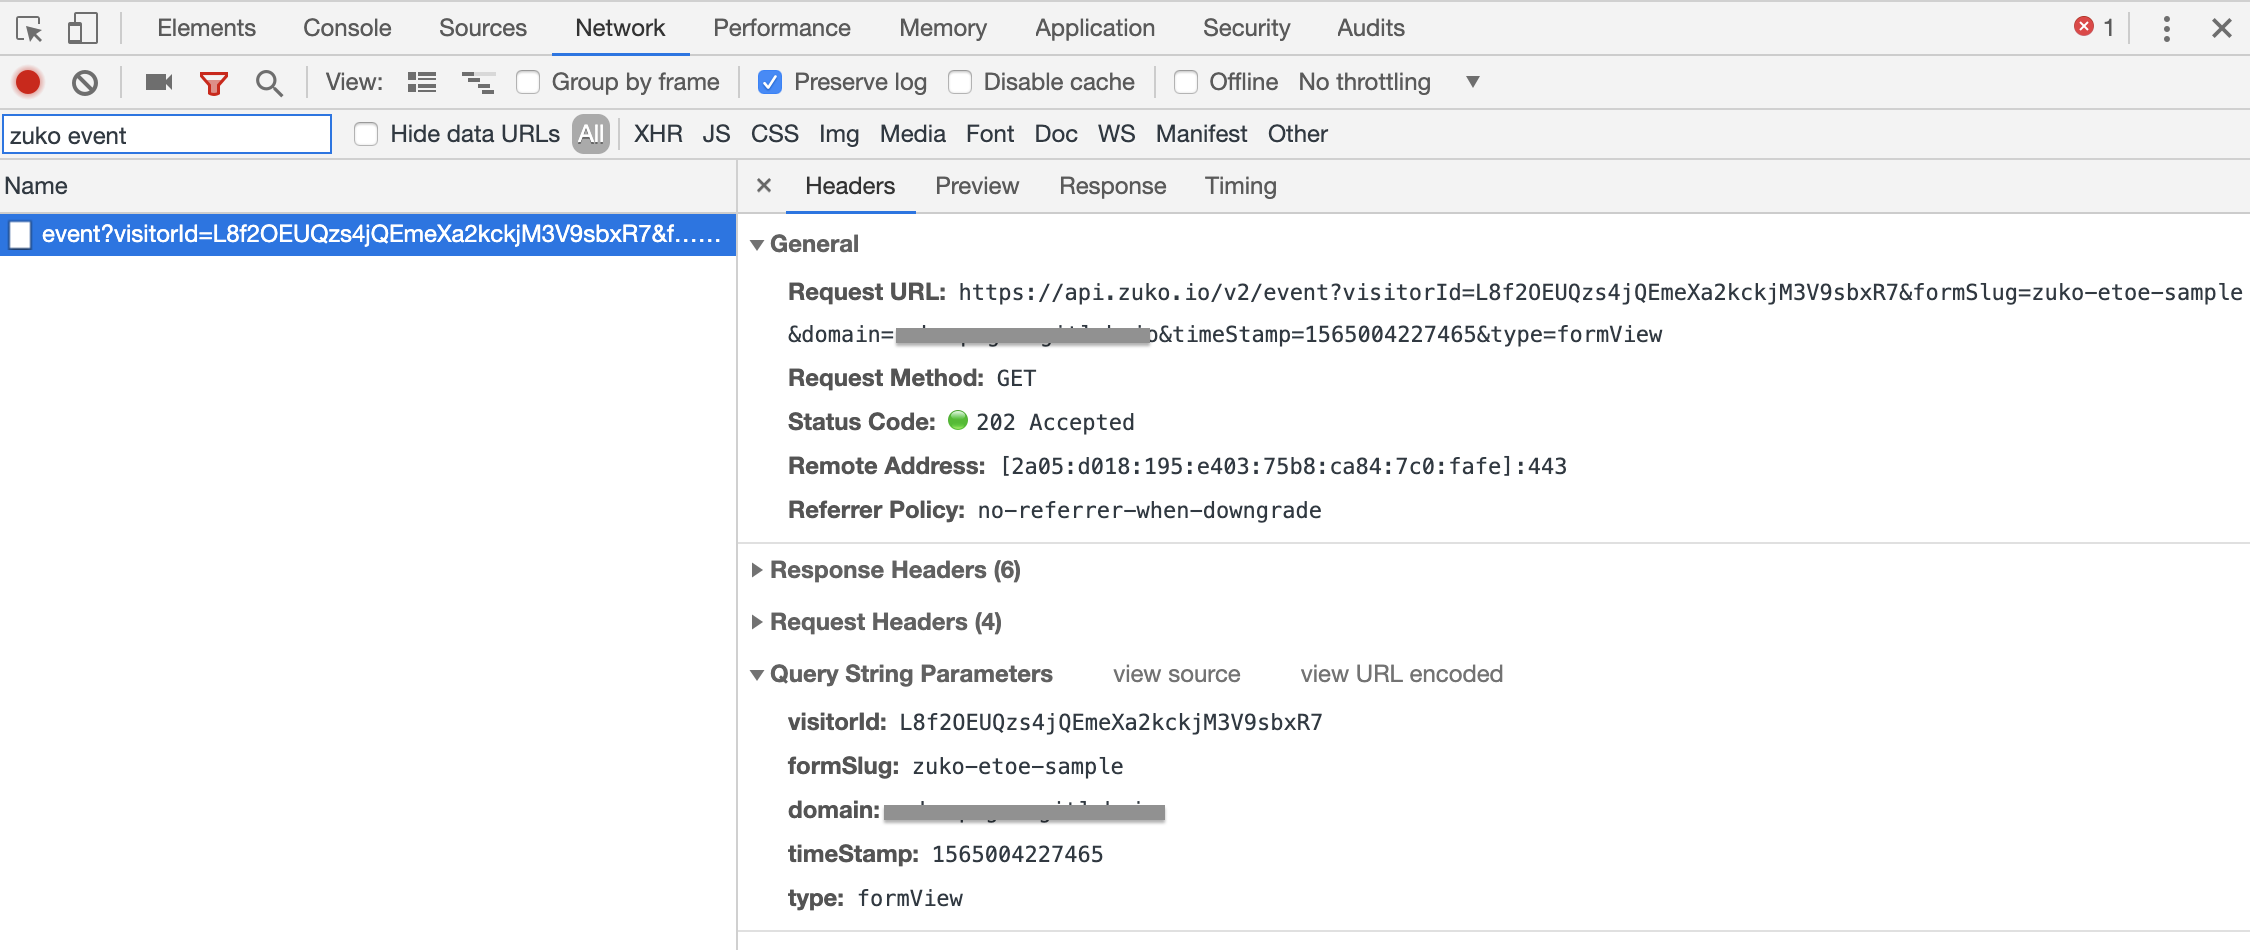This screenshot has height=950, width=2250.
Task: Filter requests by XHR type
Action: coord(658,134)
